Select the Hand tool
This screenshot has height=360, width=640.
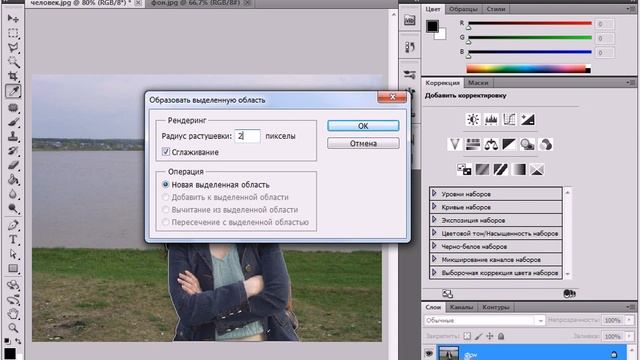pyautogui.click(x=13, y=313)
